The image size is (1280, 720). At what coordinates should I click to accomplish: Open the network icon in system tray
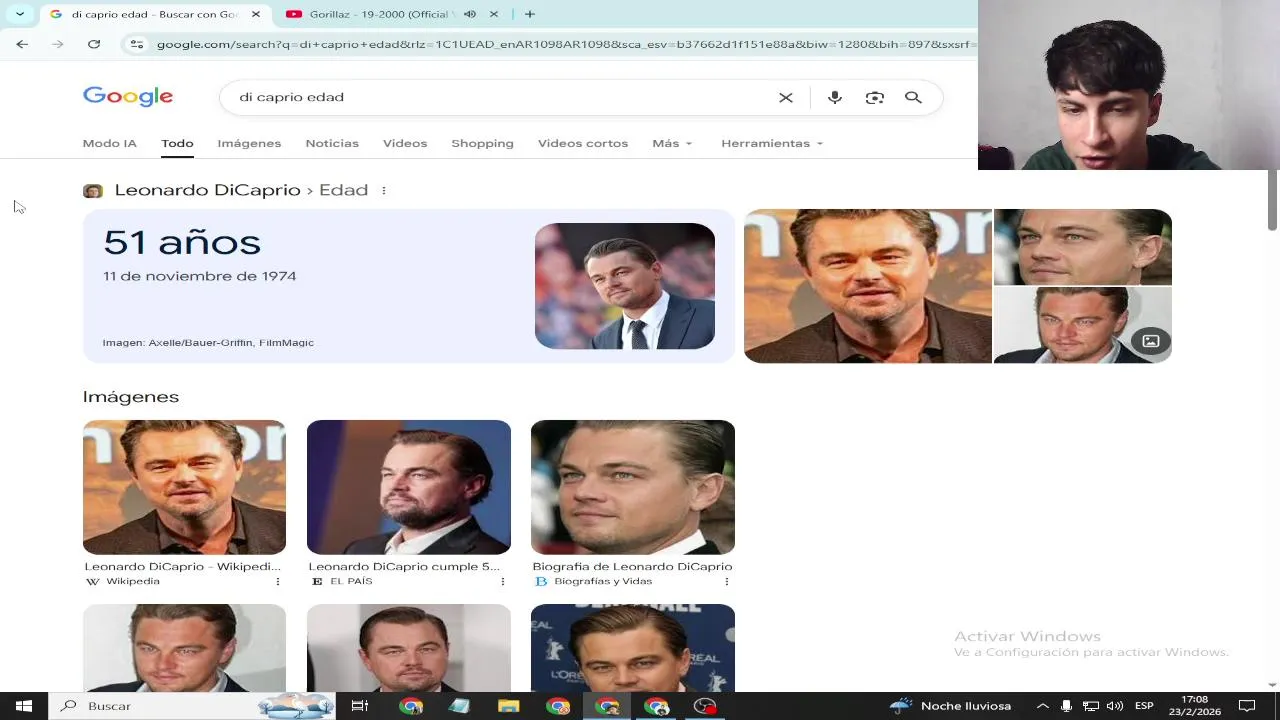[1091, 706]
